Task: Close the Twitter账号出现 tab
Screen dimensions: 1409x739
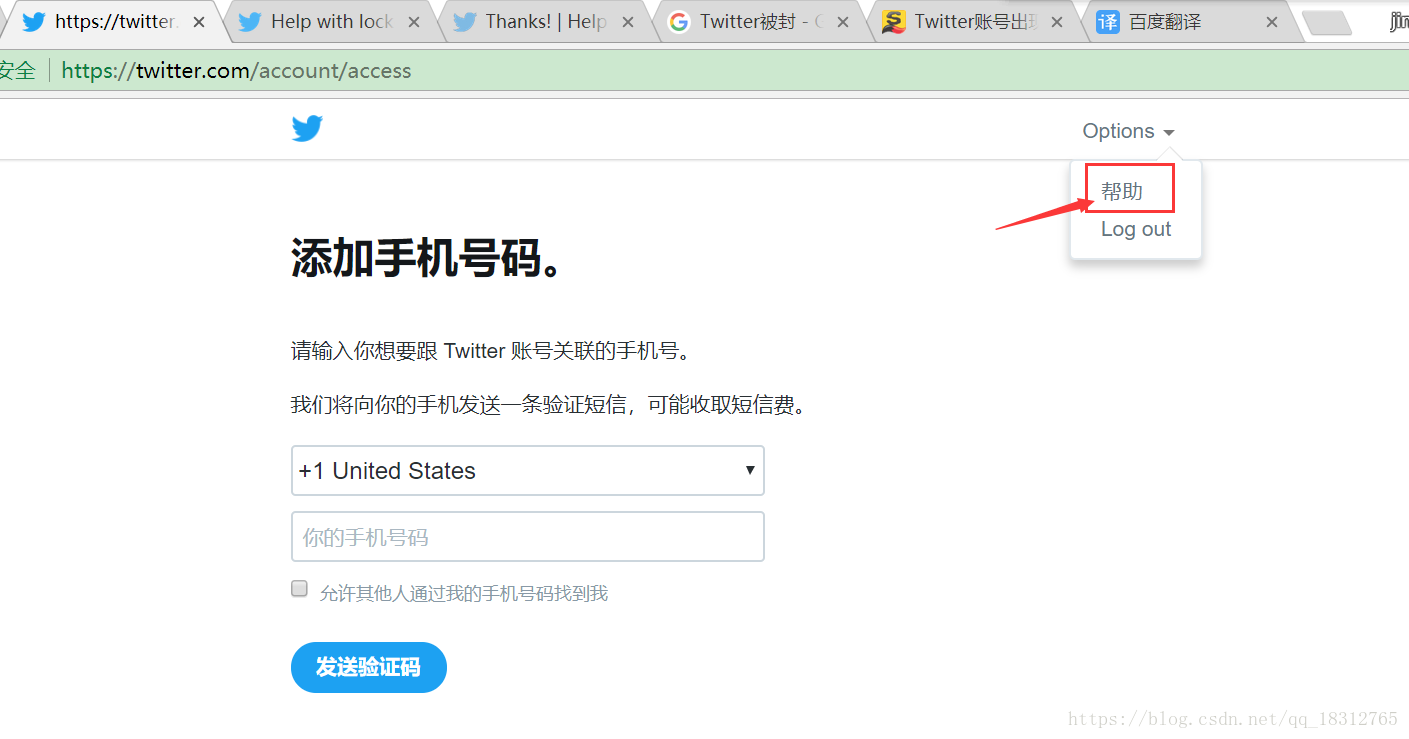Action: click(x=1057, y=22)
